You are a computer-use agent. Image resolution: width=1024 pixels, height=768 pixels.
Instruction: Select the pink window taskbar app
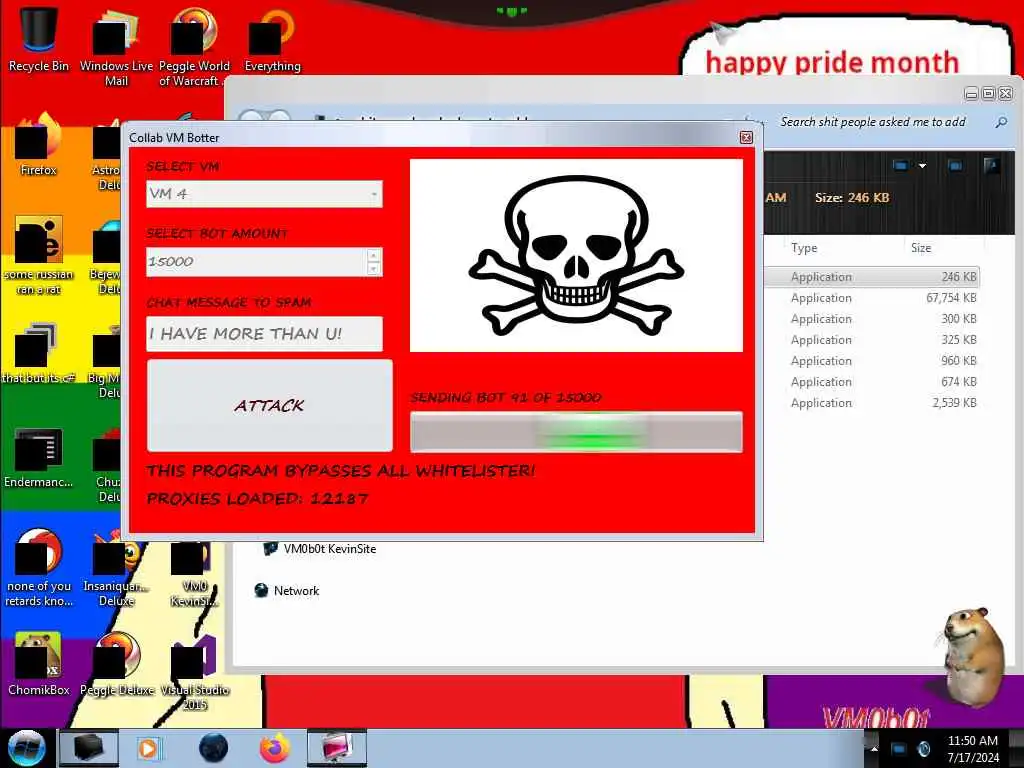[x=336, y=748]
